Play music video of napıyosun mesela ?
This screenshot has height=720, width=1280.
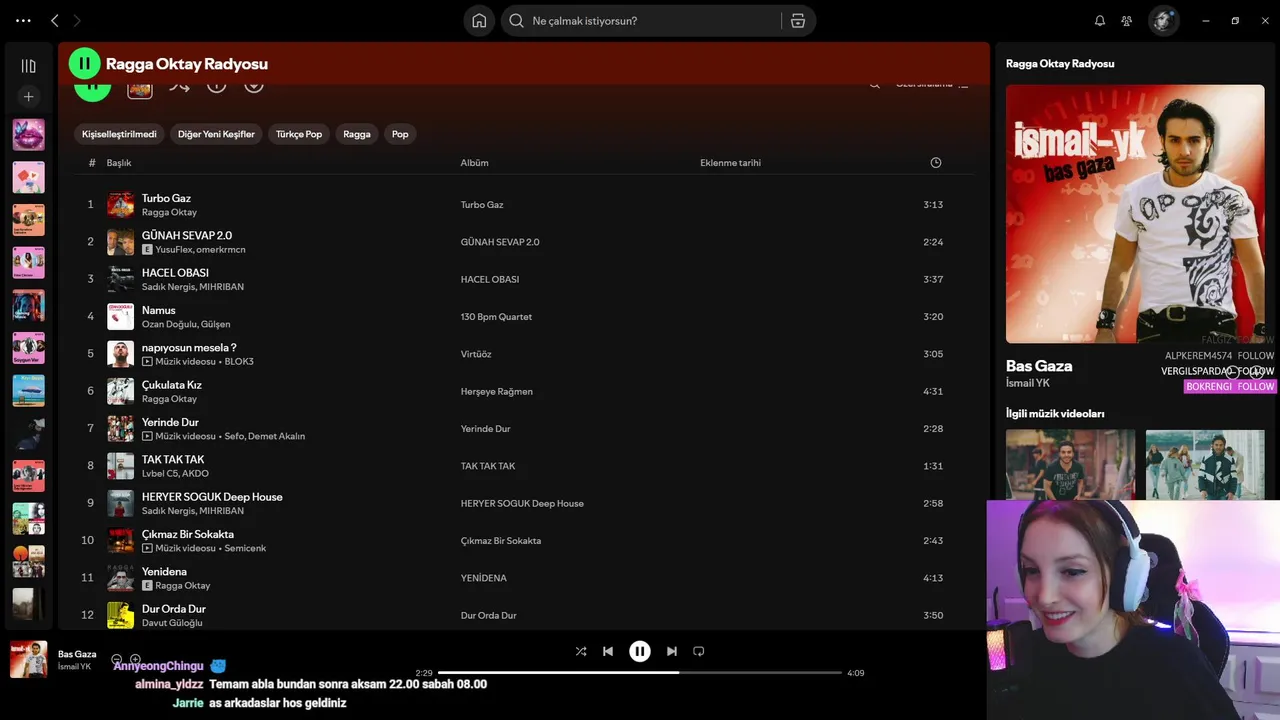click(x=147, y=362)
